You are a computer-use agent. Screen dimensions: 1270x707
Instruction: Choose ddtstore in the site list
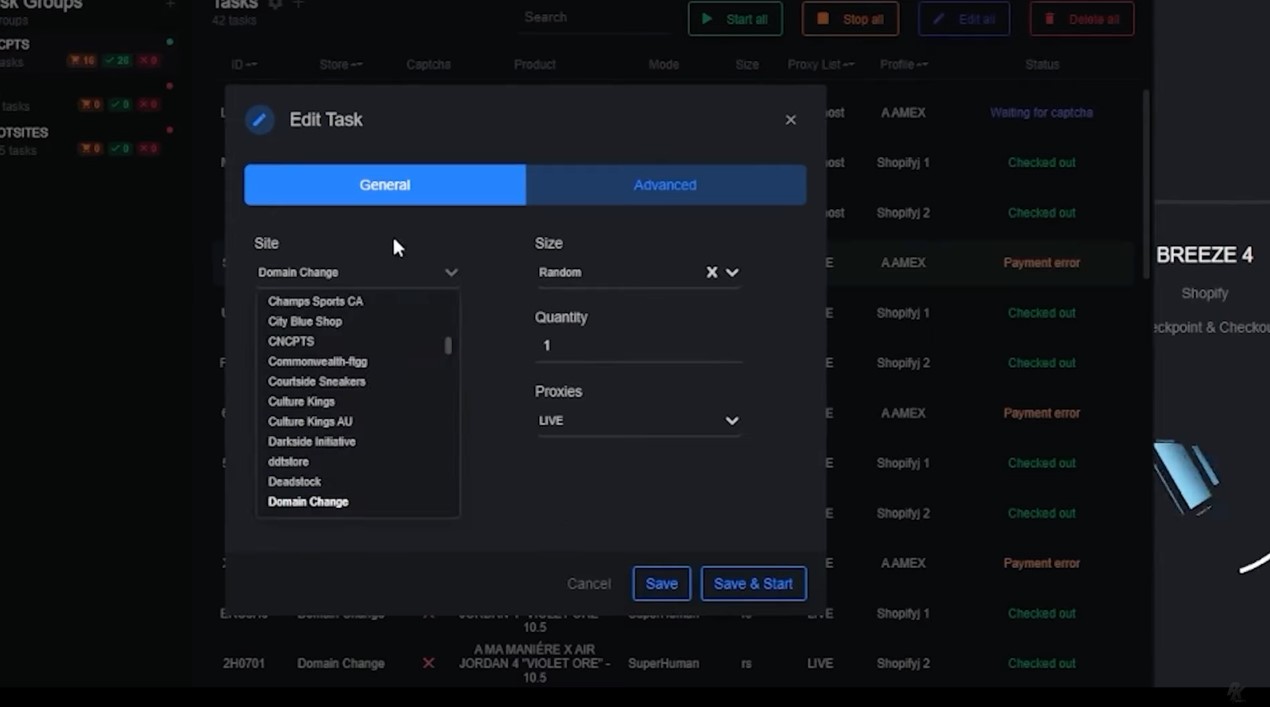[288, 461]
